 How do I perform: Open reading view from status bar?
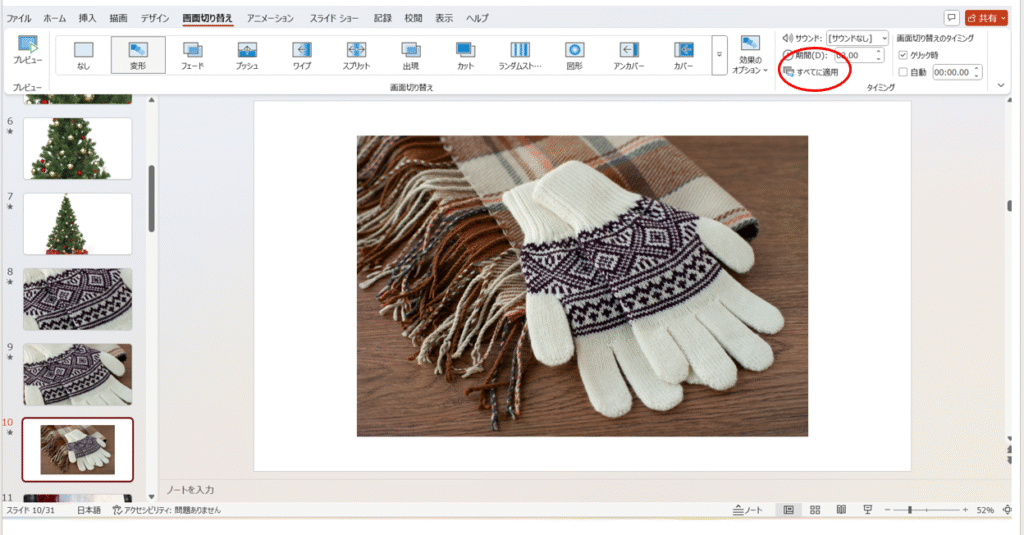tap(841, 510)
